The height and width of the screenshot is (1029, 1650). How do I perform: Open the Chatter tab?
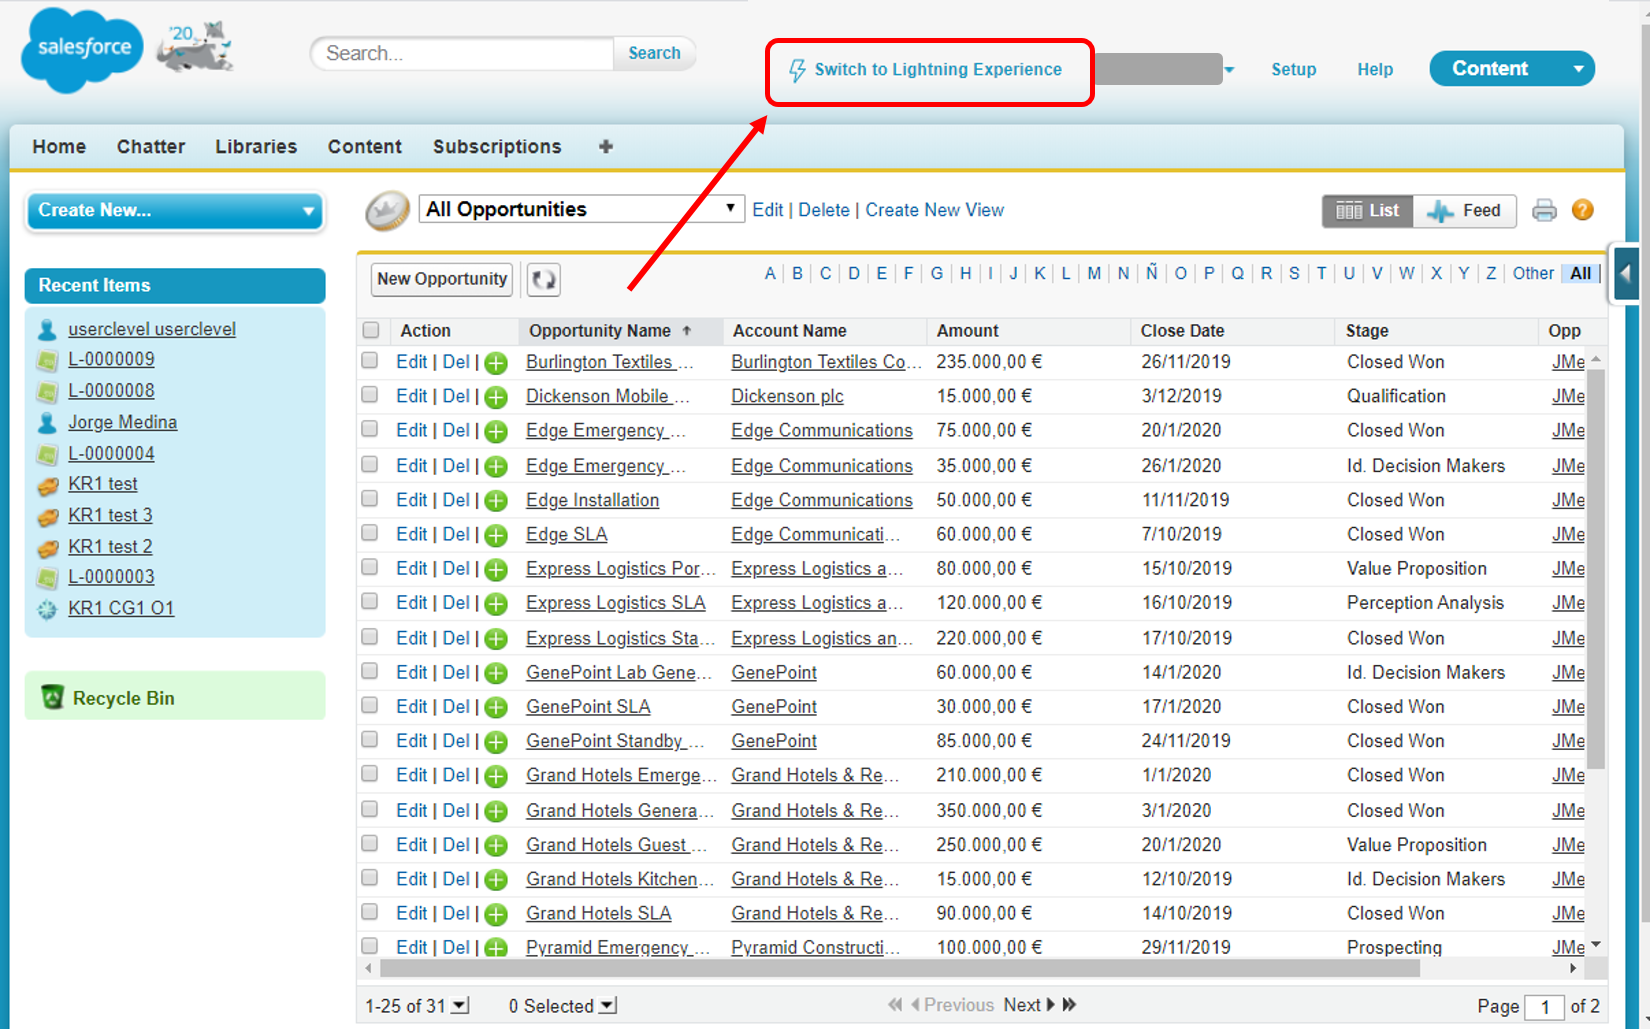(x=151, y=147)
